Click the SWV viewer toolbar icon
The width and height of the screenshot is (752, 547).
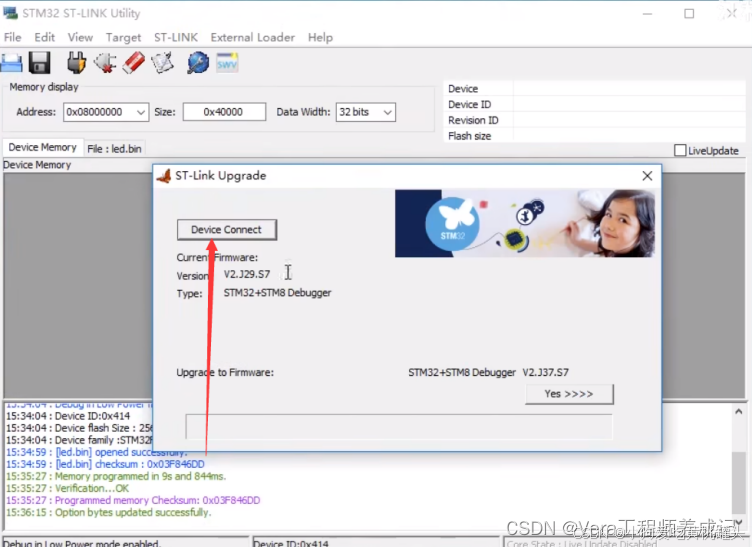point(227,63)
